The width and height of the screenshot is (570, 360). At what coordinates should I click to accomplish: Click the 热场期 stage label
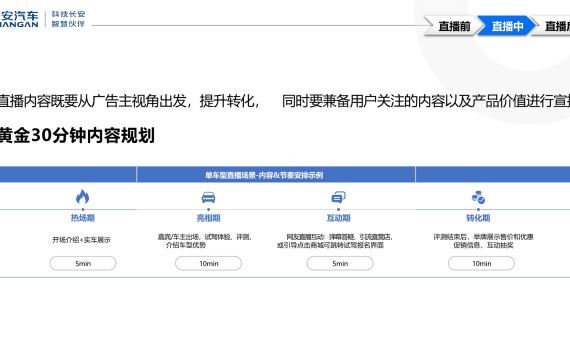(83, 218)
